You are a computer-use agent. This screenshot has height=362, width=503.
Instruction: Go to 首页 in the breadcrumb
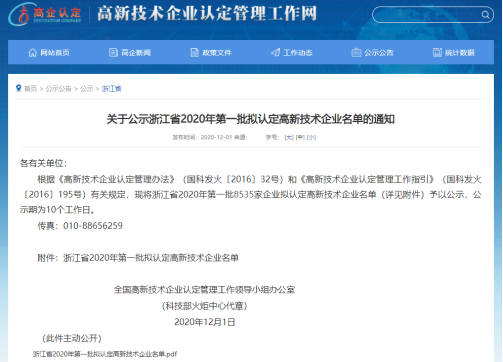click(31, 89)
